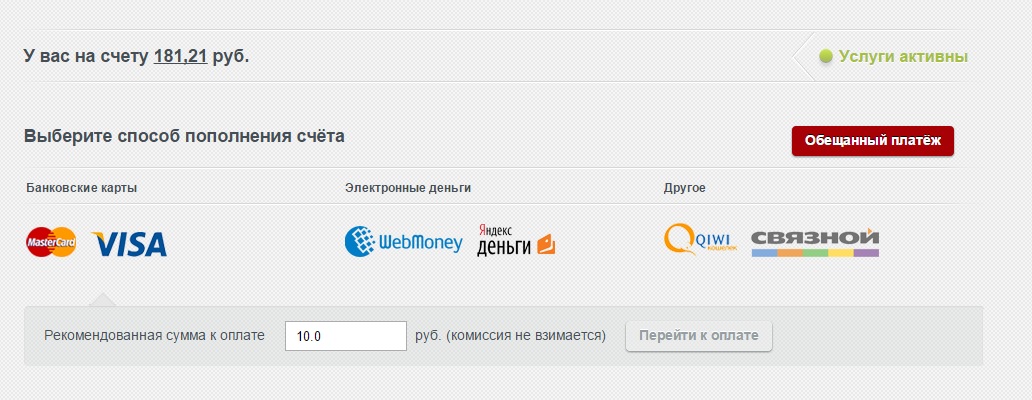Select the Электронные деньги category heading
Viewport: 1032px width, 400px height.
pos(408,188)
